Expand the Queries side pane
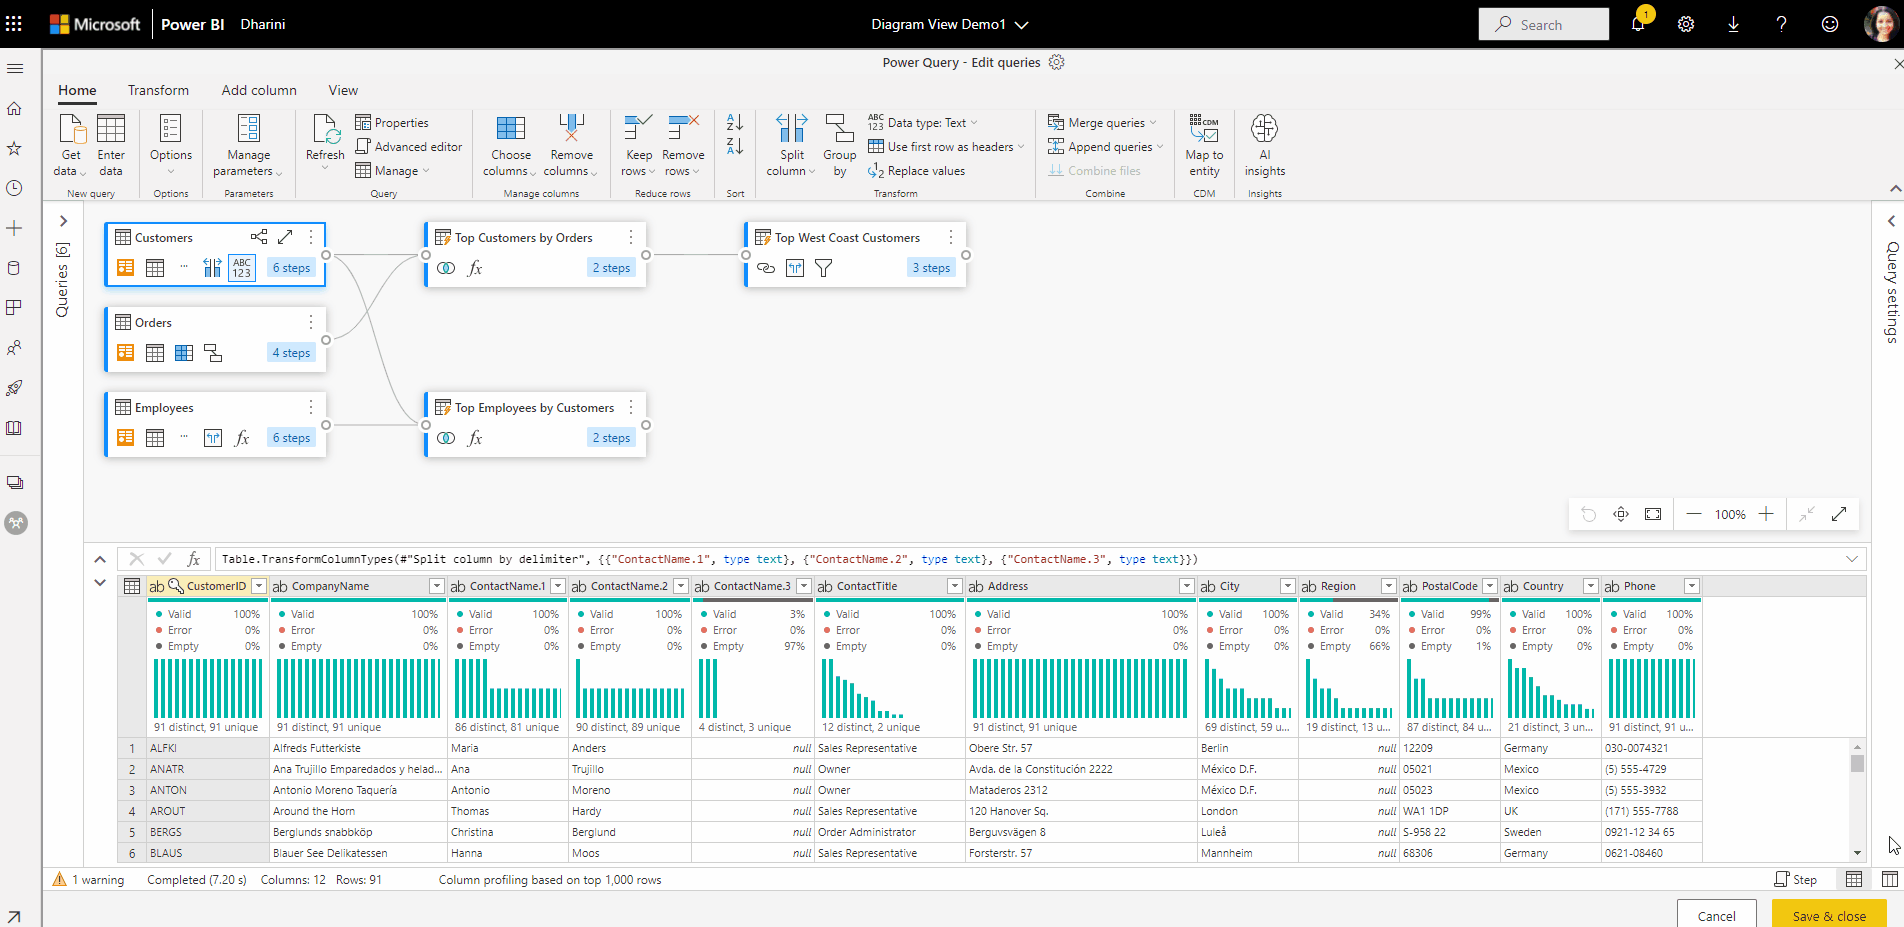This screenshot has width=1904, height=927. pyautogui.click(x=63, y=221)
